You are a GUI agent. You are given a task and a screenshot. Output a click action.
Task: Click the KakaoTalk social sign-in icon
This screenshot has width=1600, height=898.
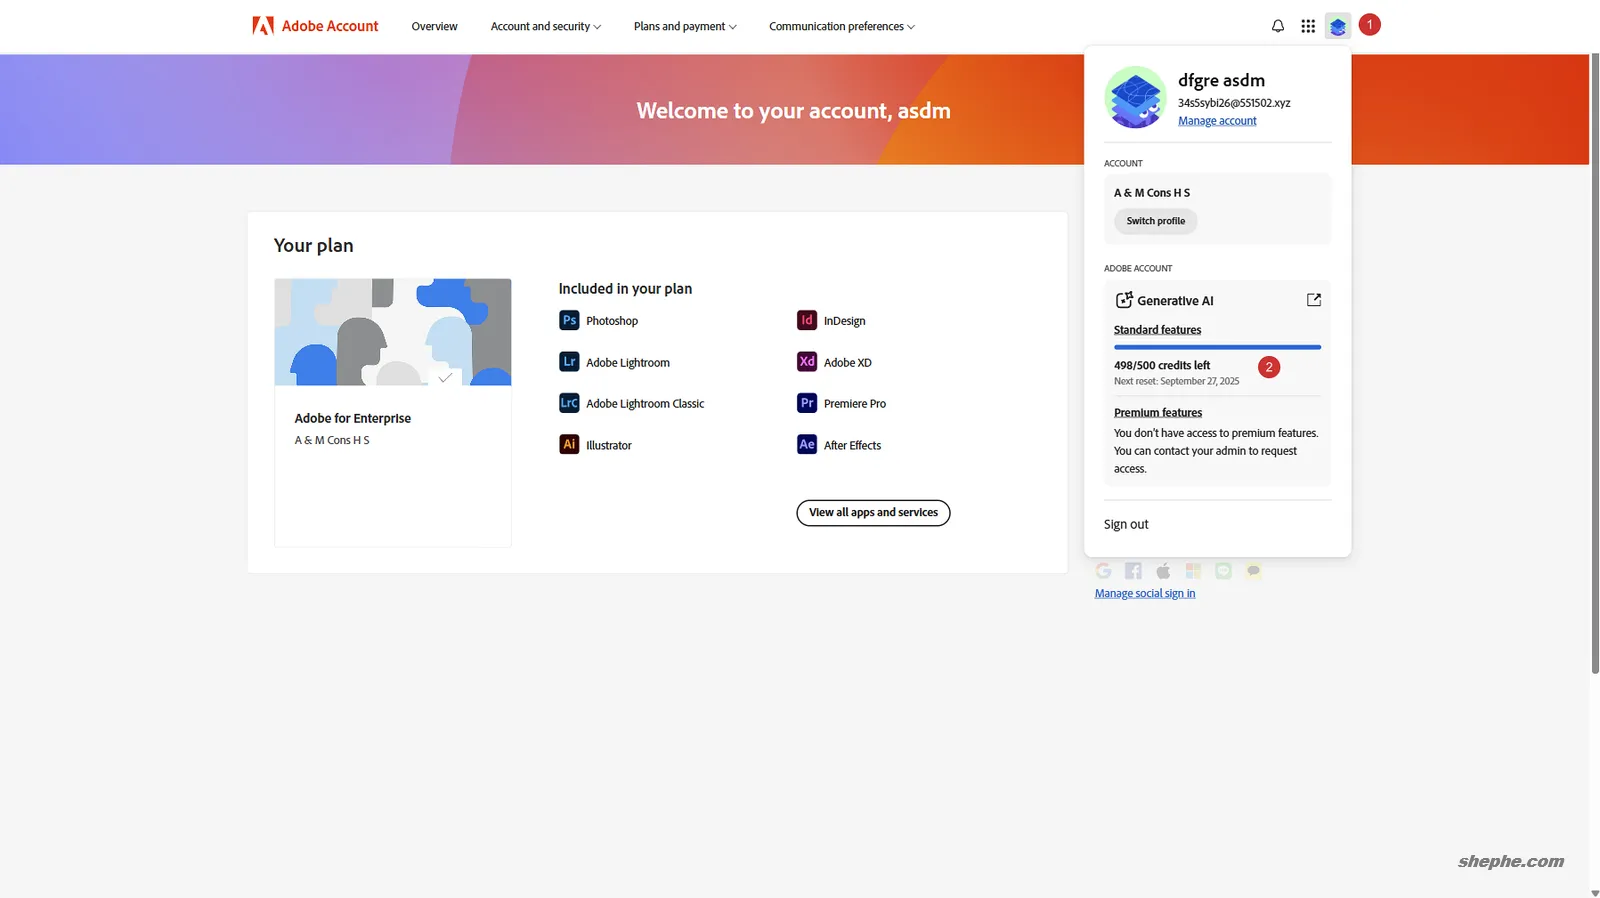(x=1253, y=571)
